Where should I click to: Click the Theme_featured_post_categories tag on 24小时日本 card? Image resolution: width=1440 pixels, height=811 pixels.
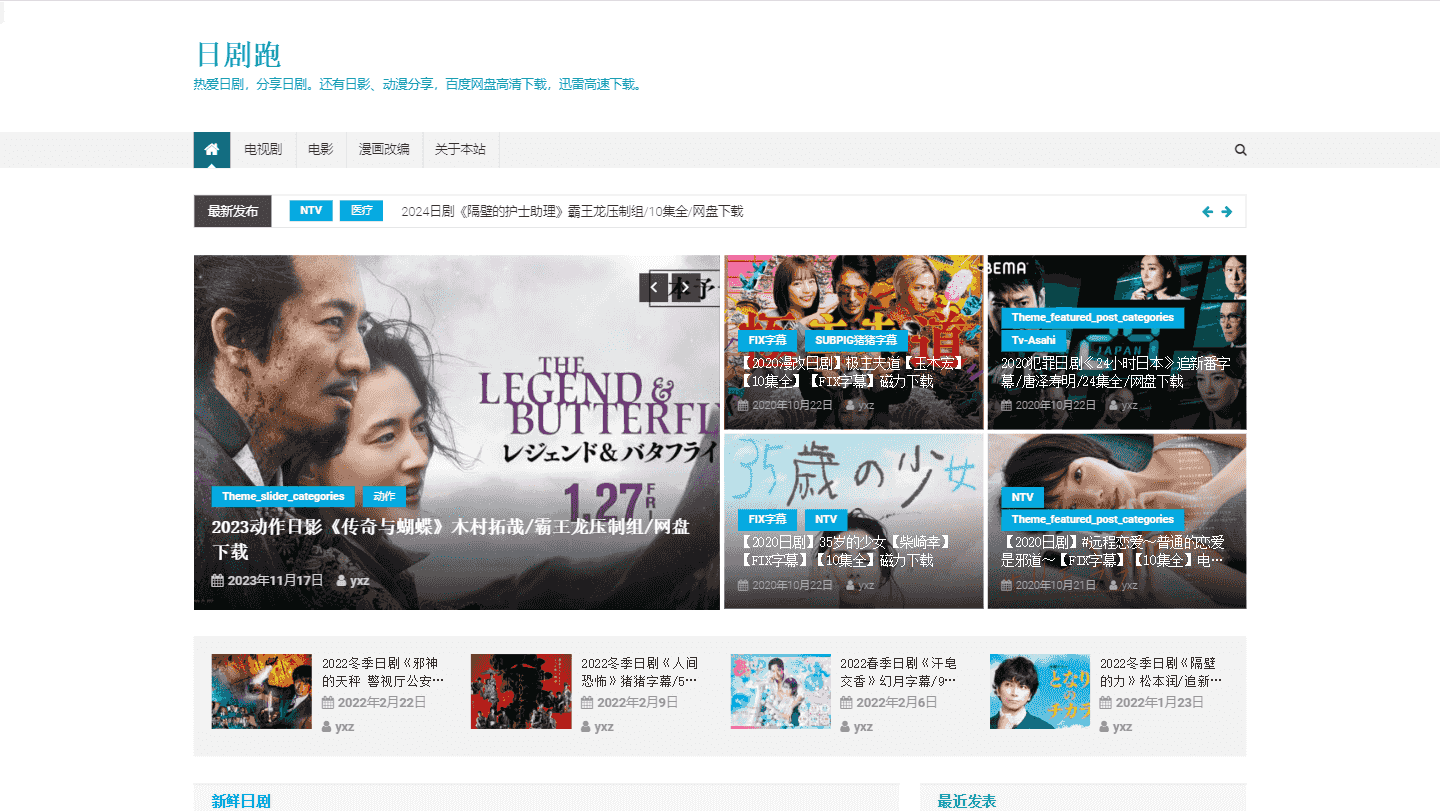click(1093, 317)
